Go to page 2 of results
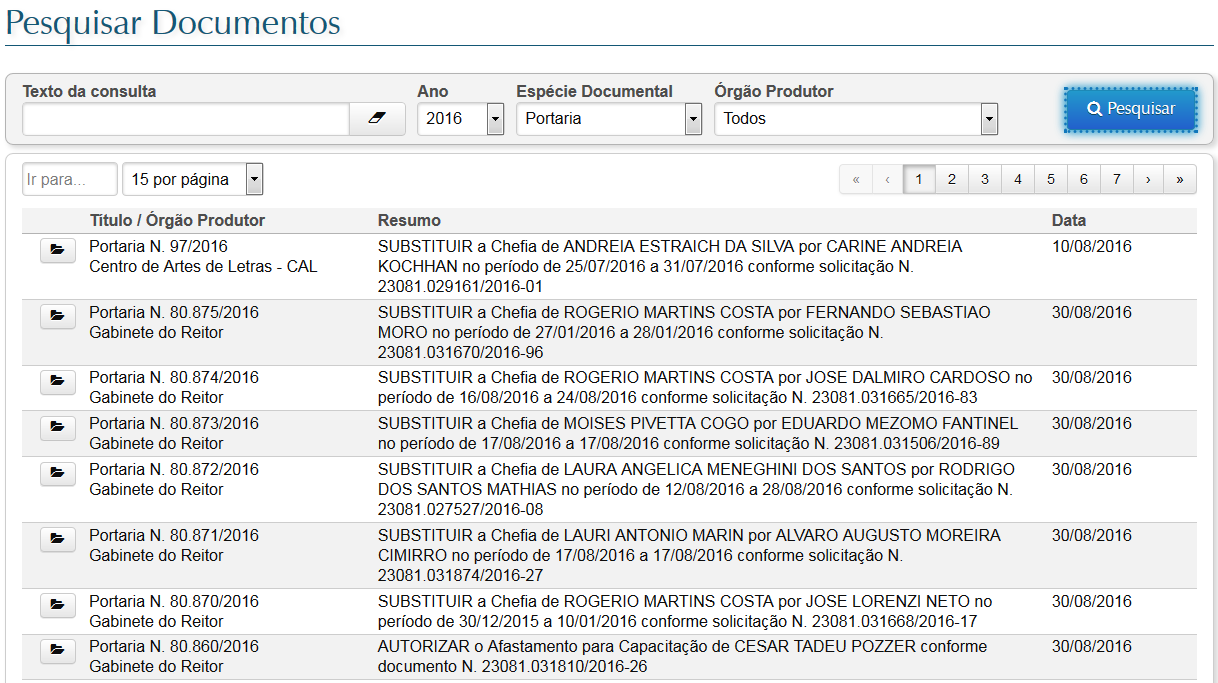This screenshot has height=683, width=1218. [952, 180]
